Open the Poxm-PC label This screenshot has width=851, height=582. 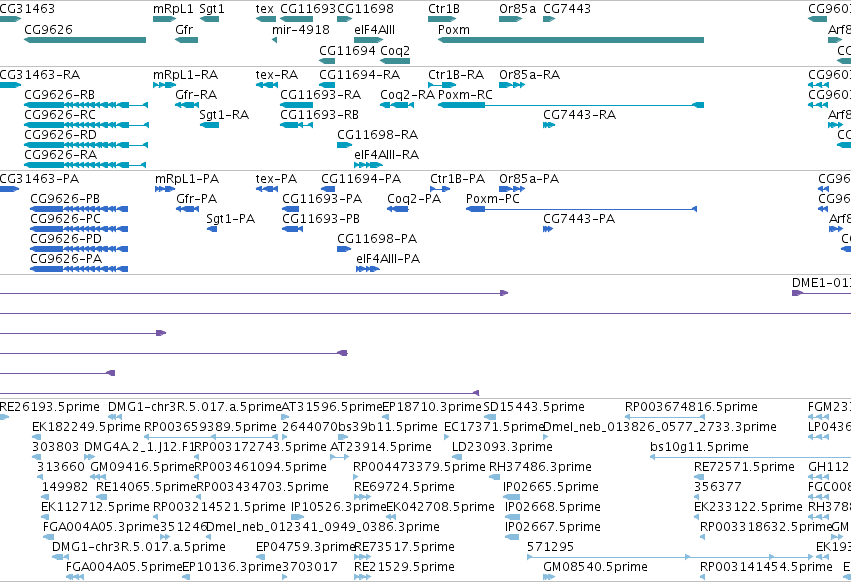click(x=493, y=199)
